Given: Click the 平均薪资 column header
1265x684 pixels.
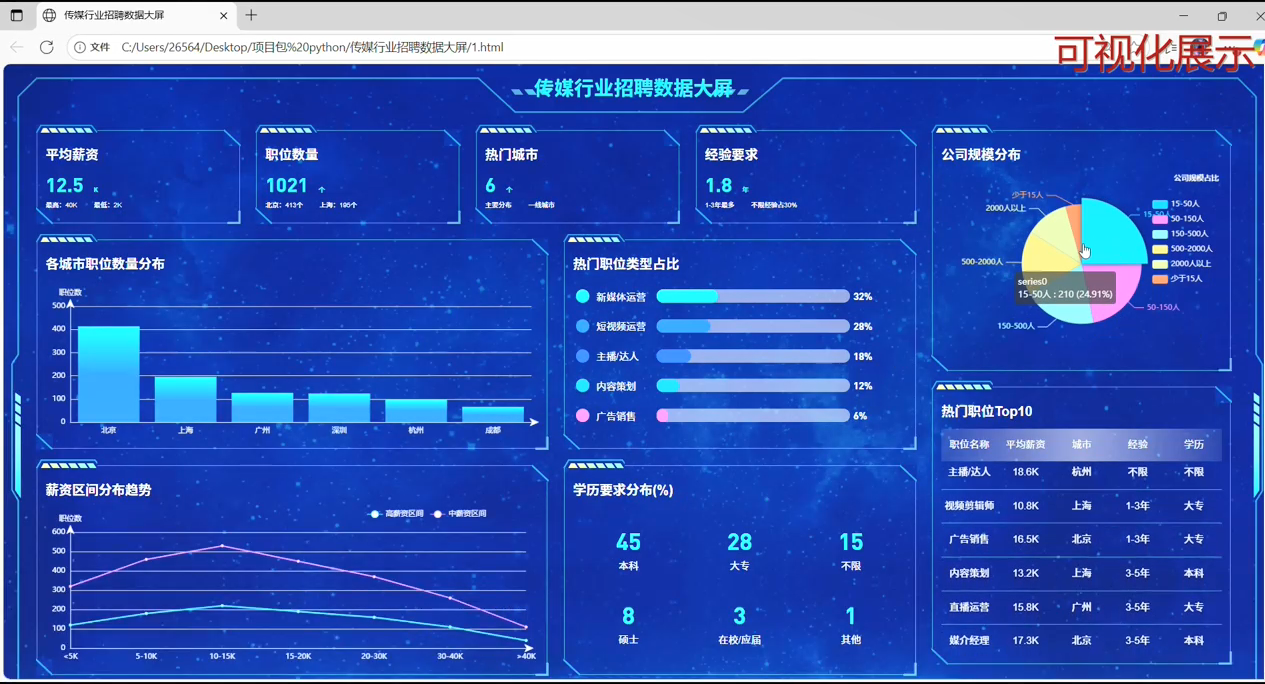Looking at the screenshot, I should [1025, 445].
